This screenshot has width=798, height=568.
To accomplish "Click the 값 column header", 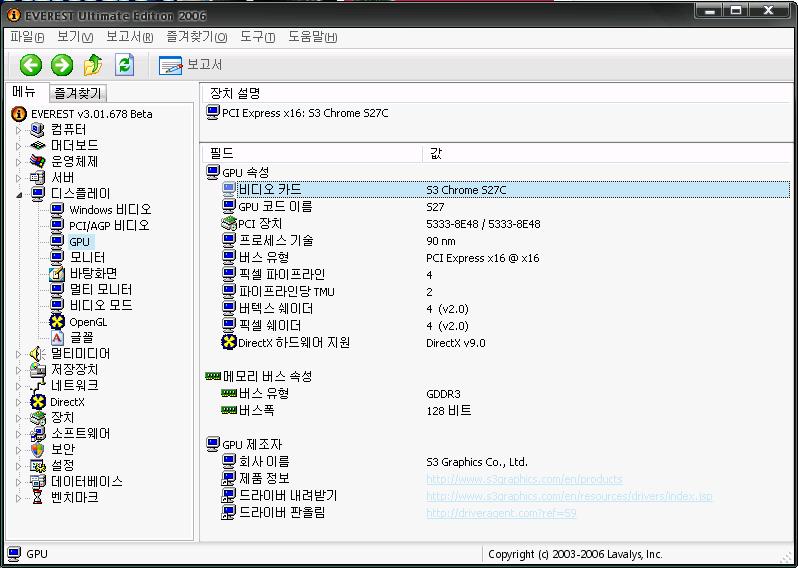I will [x=606, y=153].
